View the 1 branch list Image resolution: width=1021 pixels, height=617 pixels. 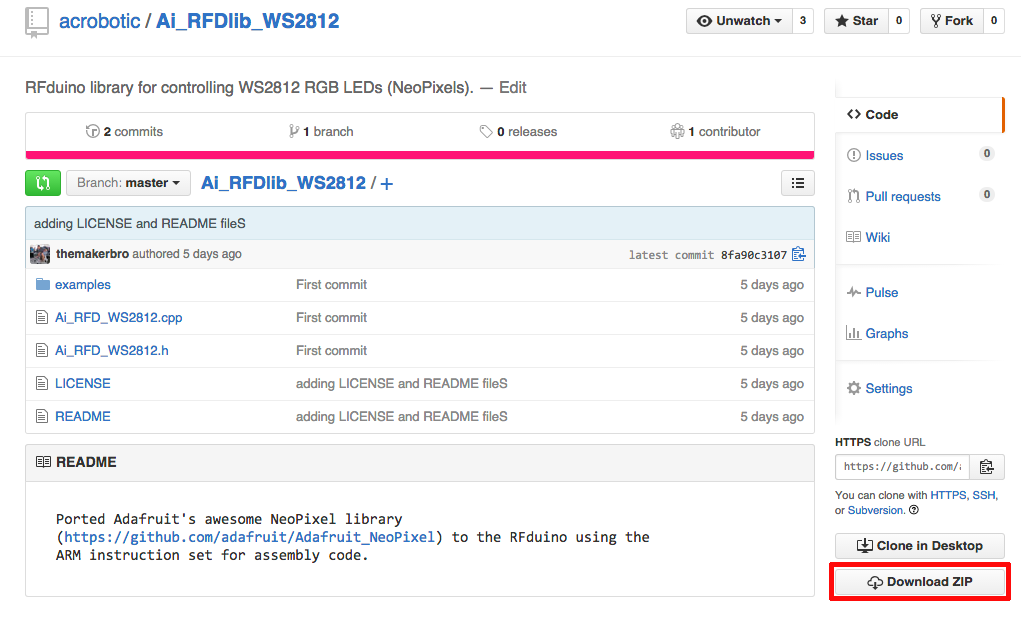321,131
